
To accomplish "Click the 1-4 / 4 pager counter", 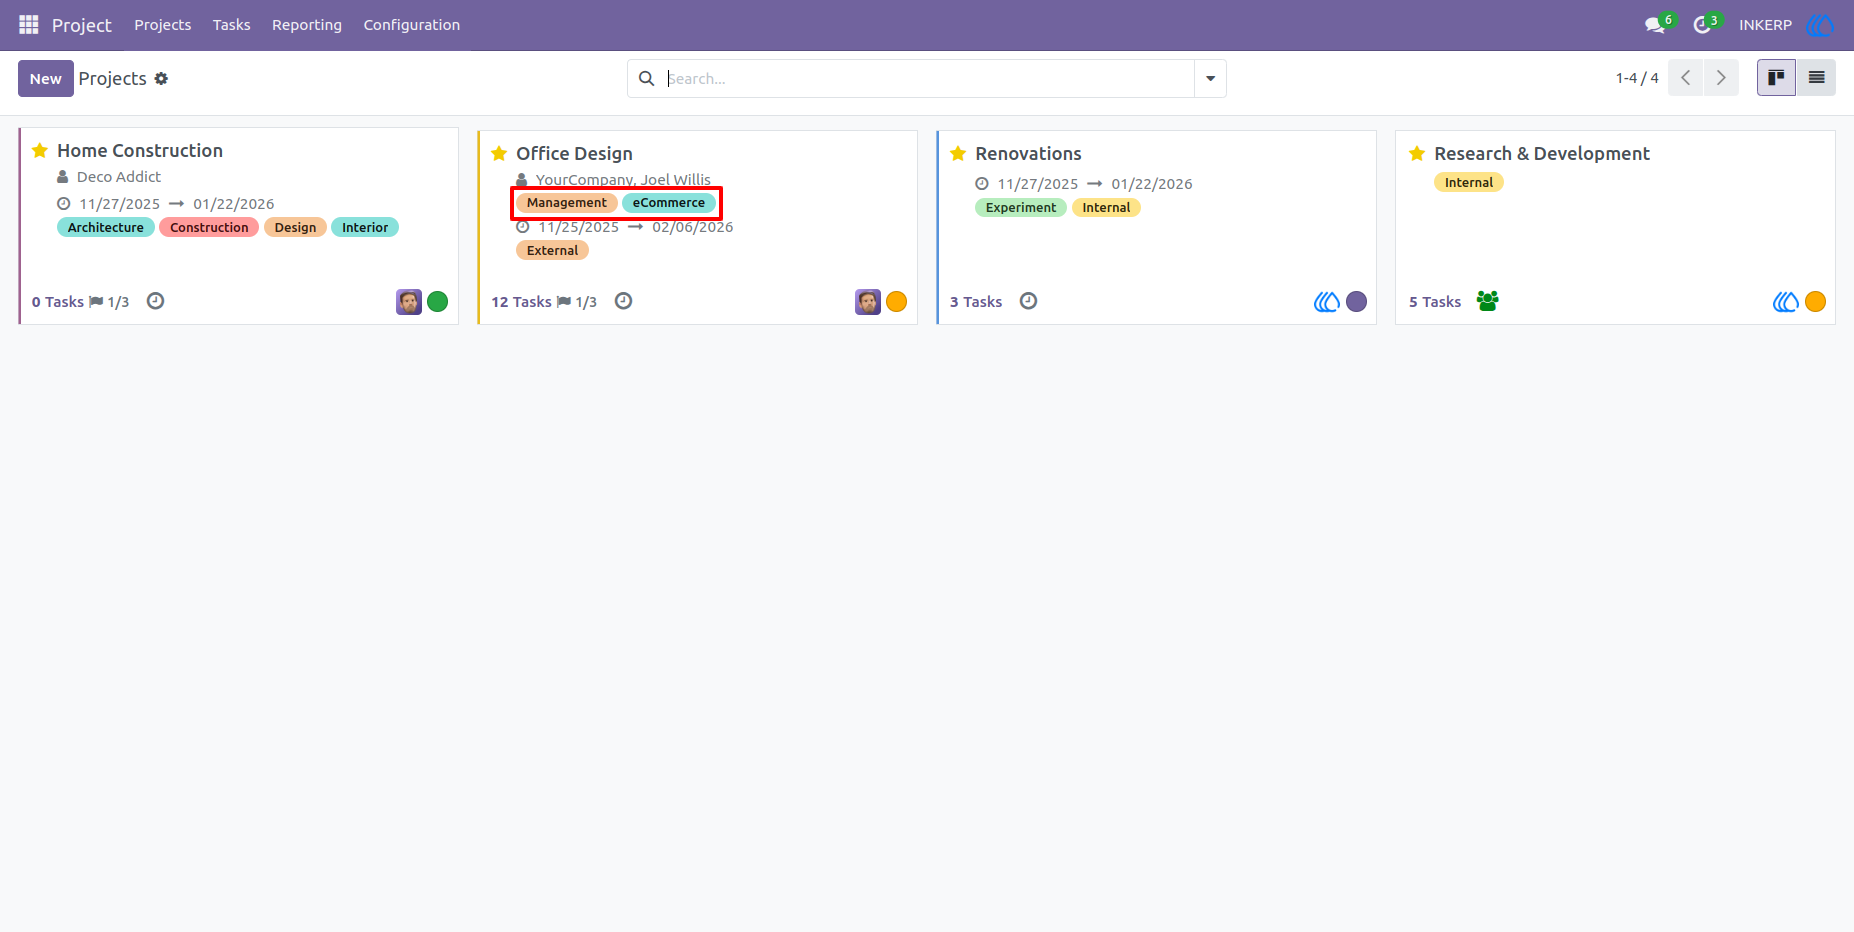I will coord(1637,78).
